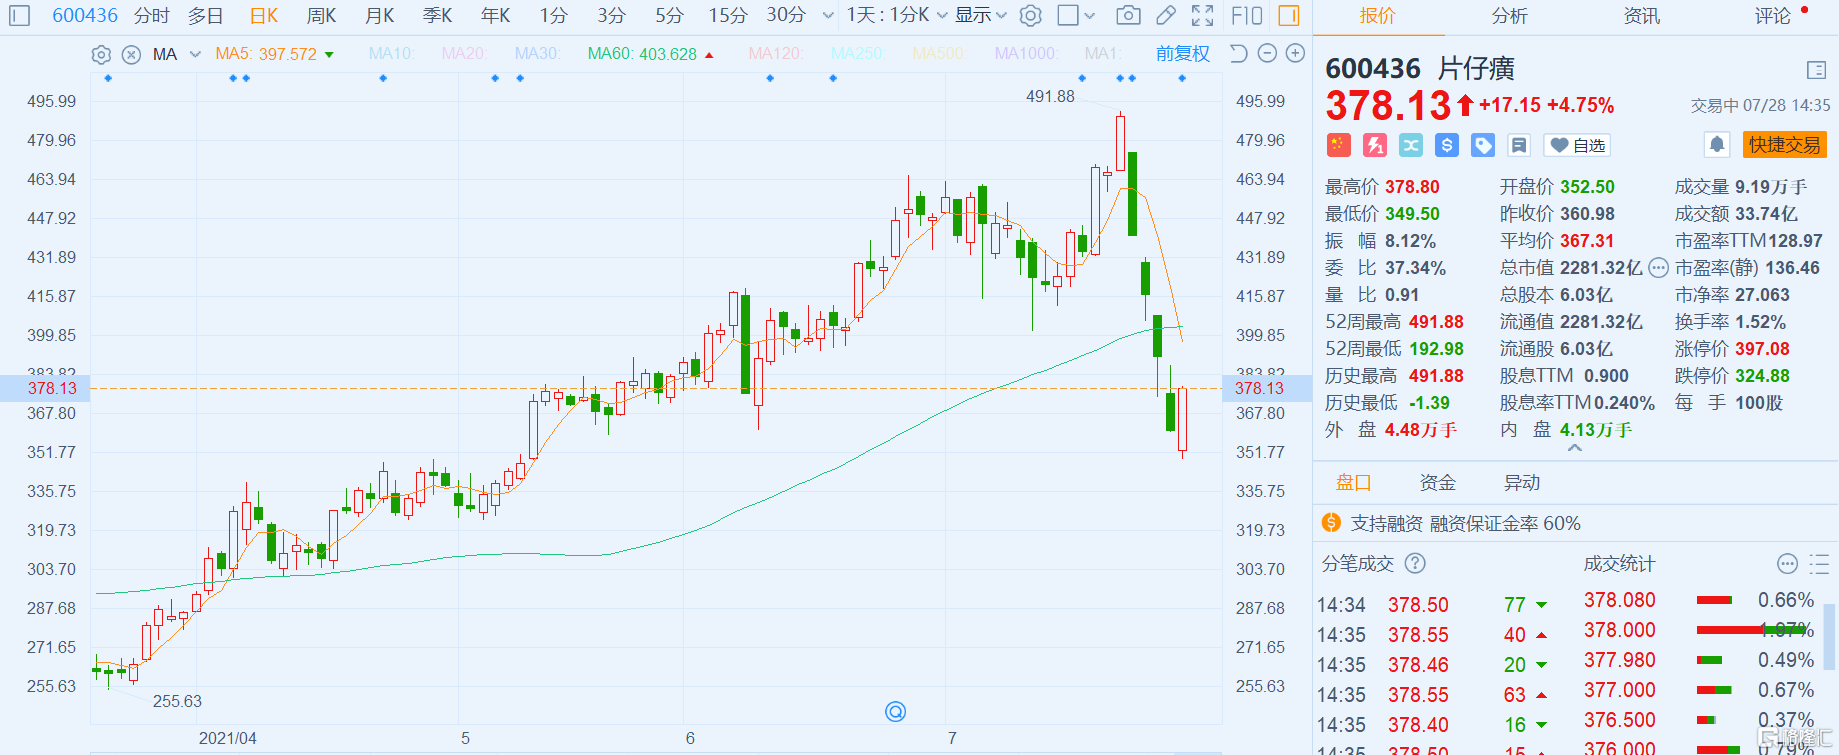Click stock code 600436 in toolbar

85,16
